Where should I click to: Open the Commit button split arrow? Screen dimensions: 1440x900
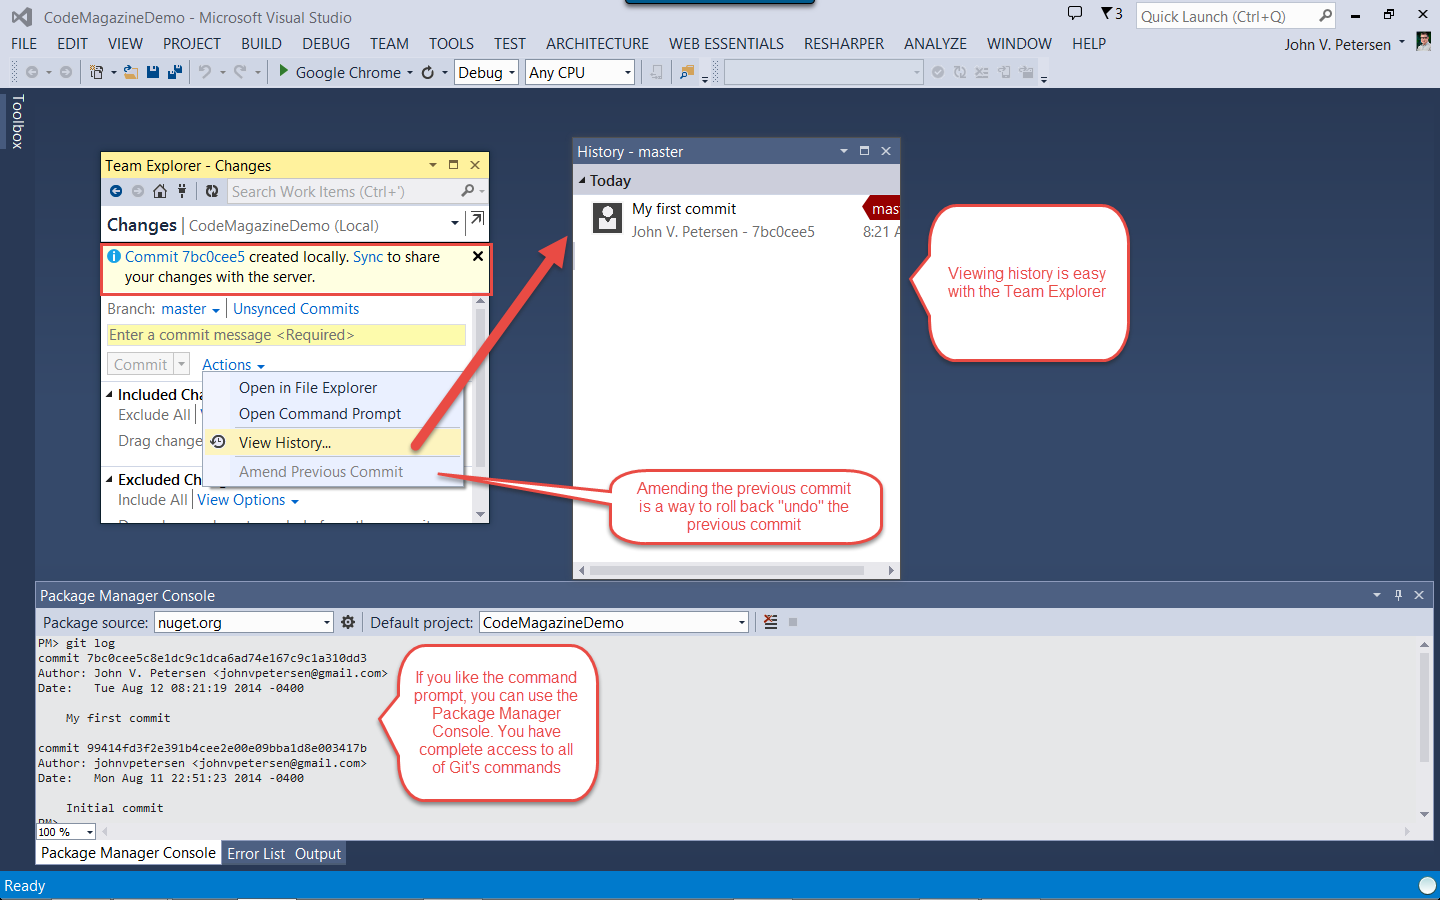point(182,364)
